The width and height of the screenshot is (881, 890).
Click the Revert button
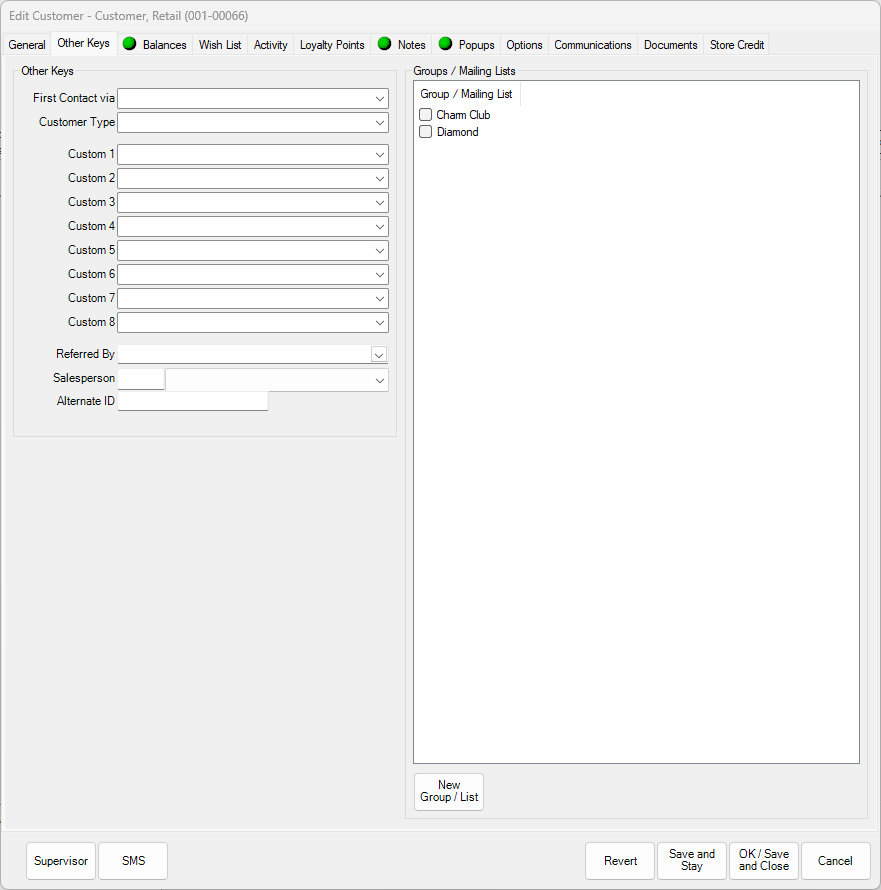620,861
